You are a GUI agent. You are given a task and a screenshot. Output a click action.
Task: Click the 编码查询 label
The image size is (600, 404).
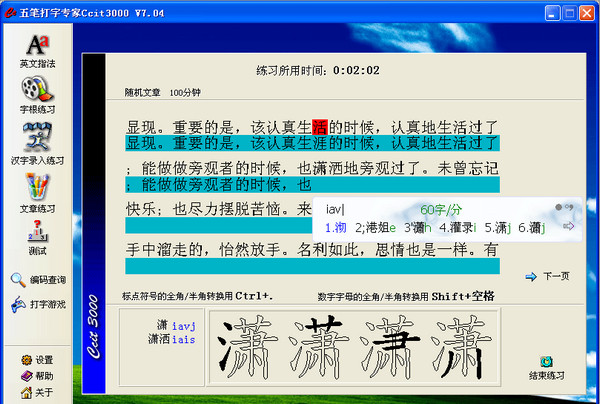[48, 280]
